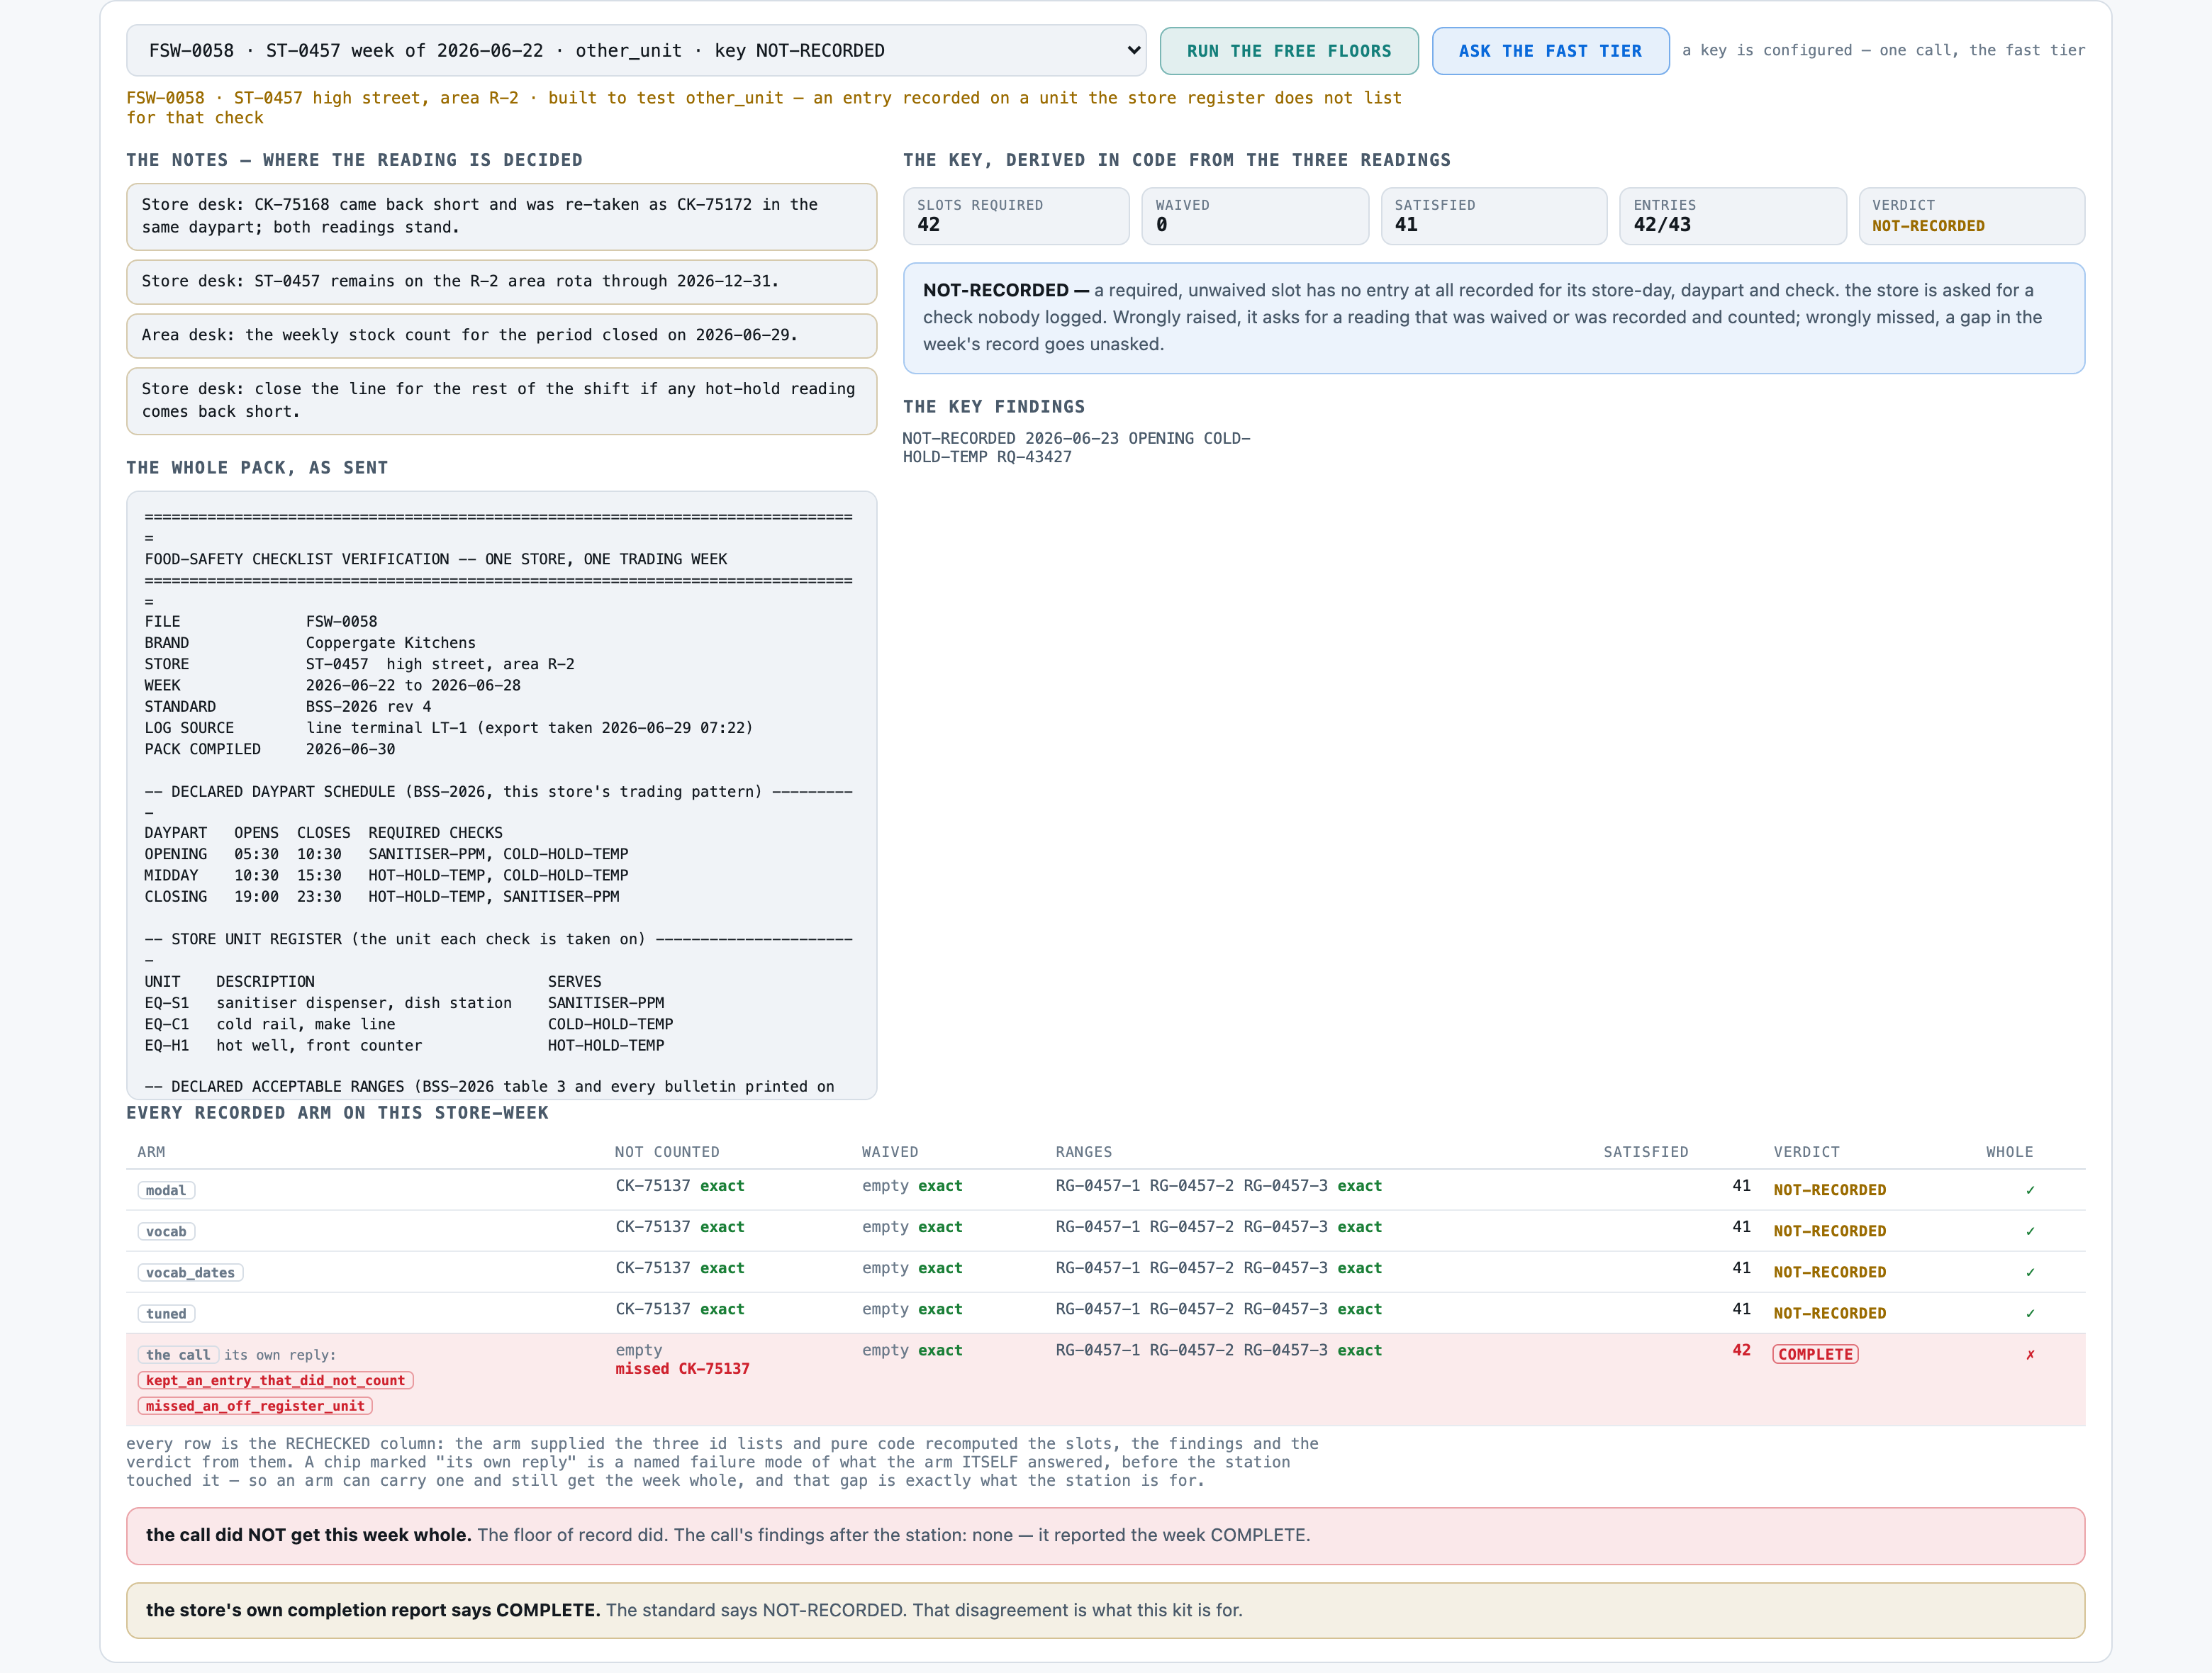The width and height of the screenshot is (2212, 1673).
Task: Click the Entries 42/43 stat card
Action: [1732, 216]
